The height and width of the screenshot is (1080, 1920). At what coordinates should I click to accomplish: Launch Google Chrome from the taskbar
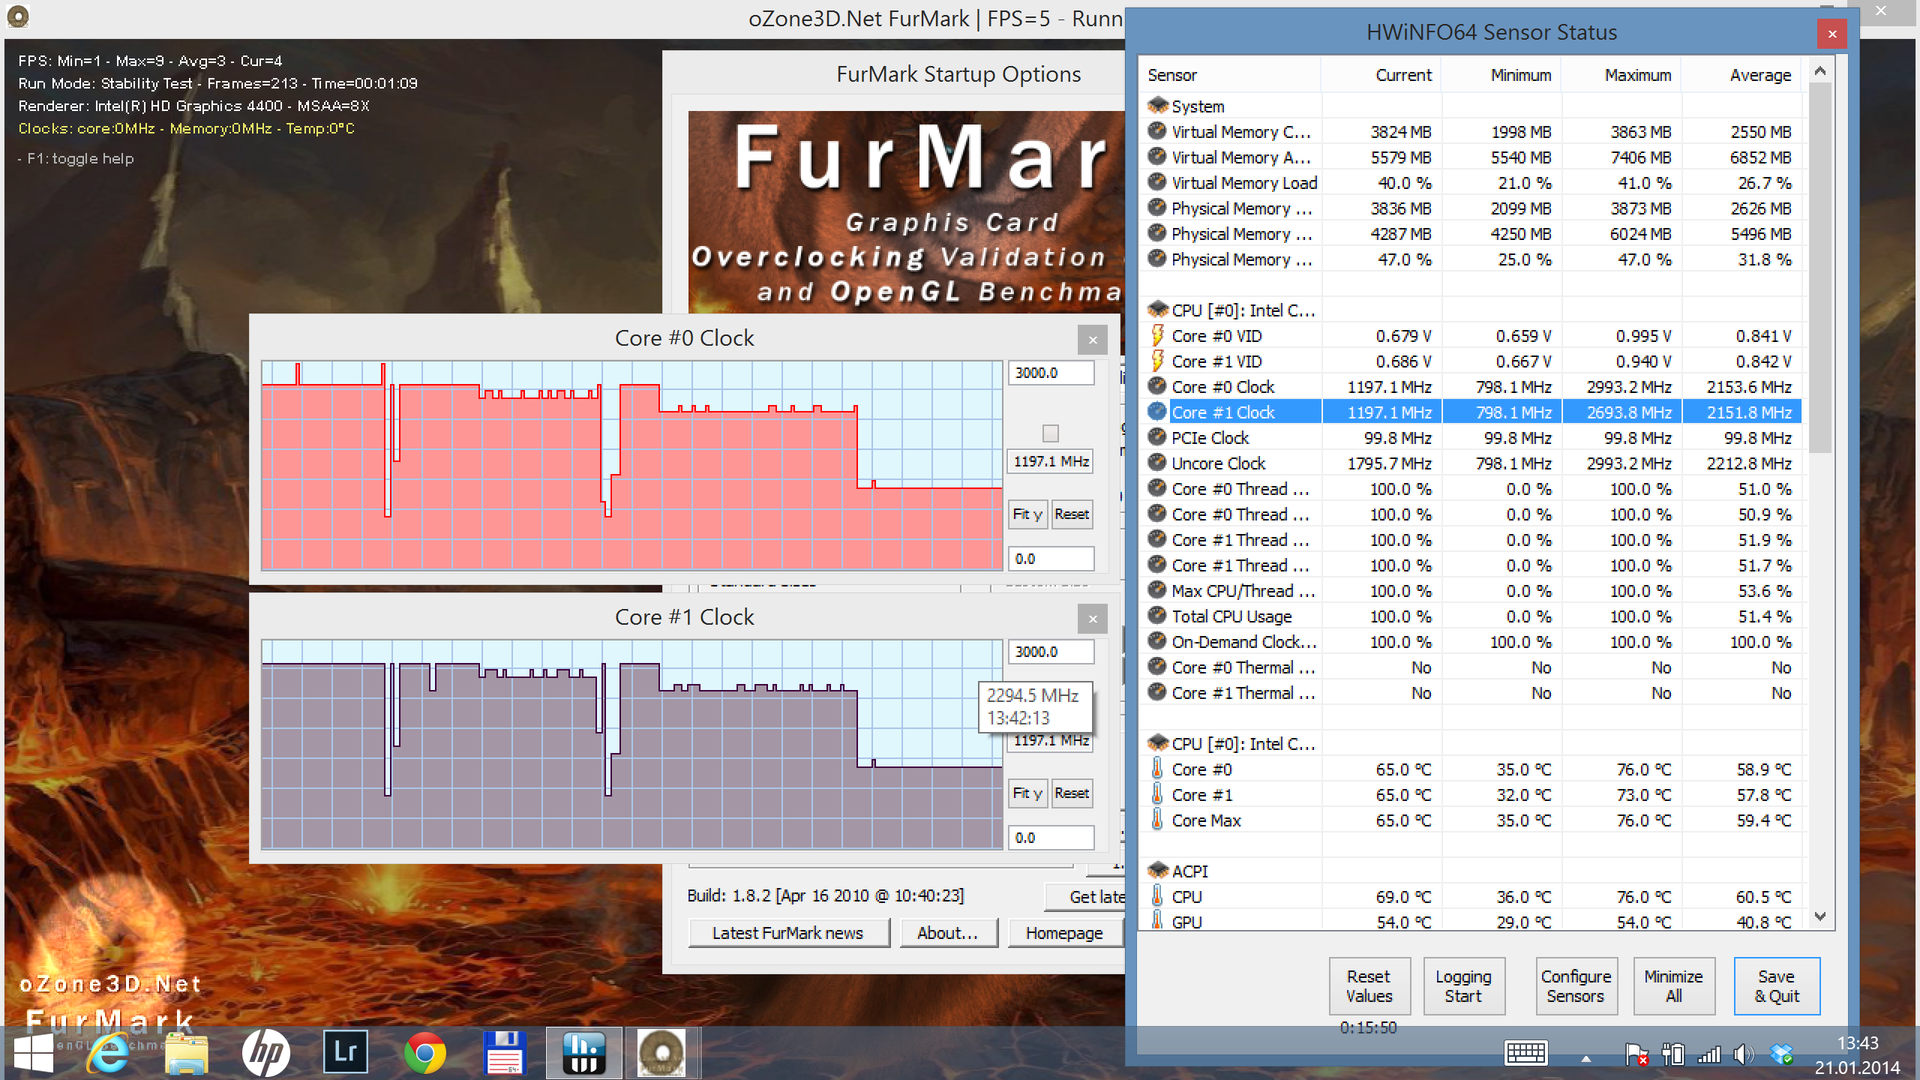click(425, 1053)
